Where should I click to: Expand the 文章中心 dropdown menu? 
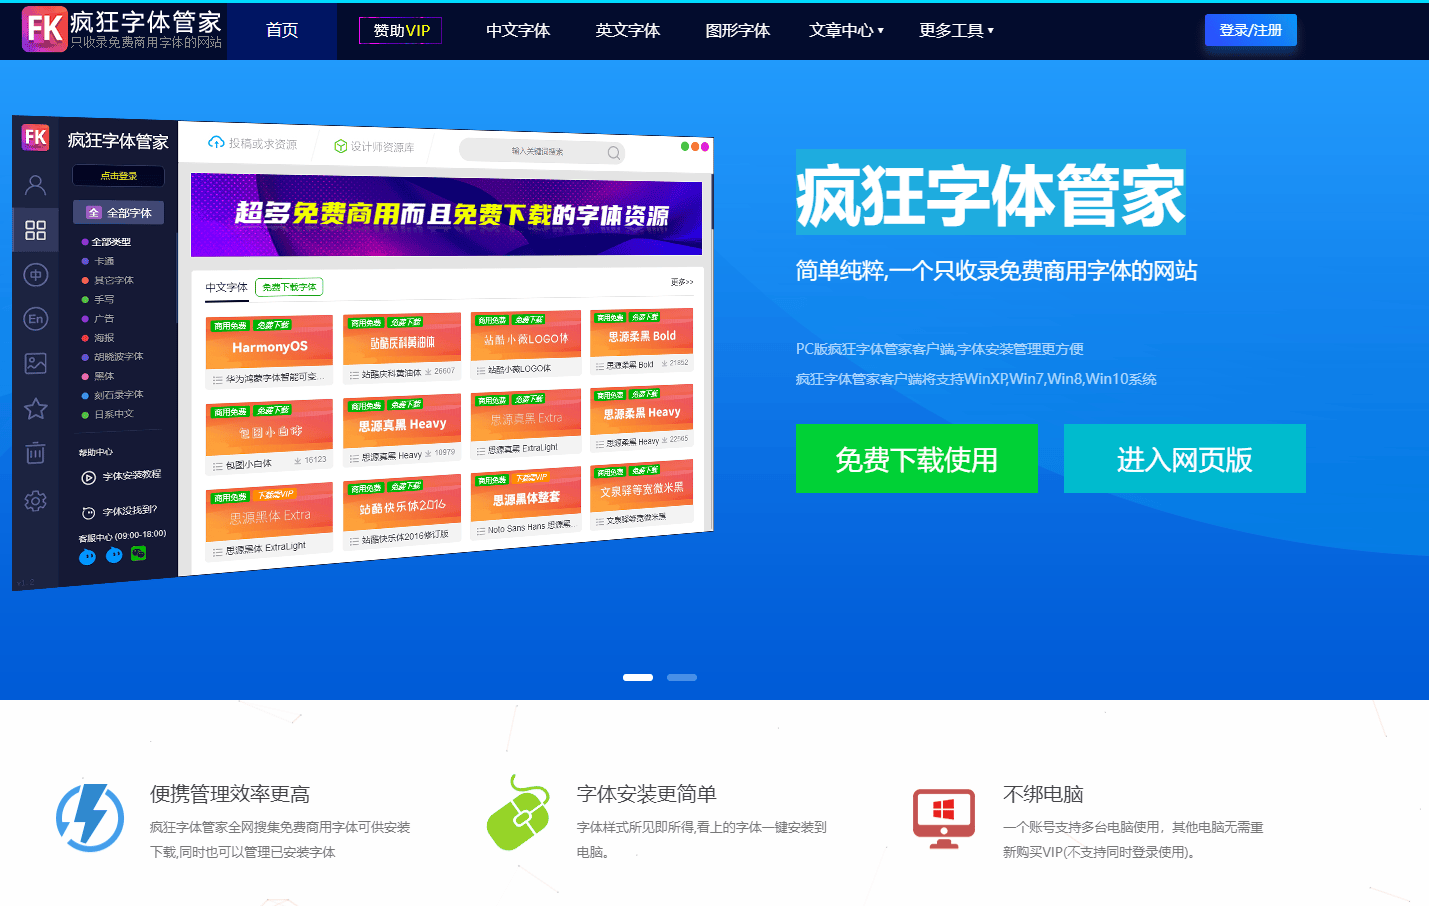pyautogui.click(x=846, y=31)
